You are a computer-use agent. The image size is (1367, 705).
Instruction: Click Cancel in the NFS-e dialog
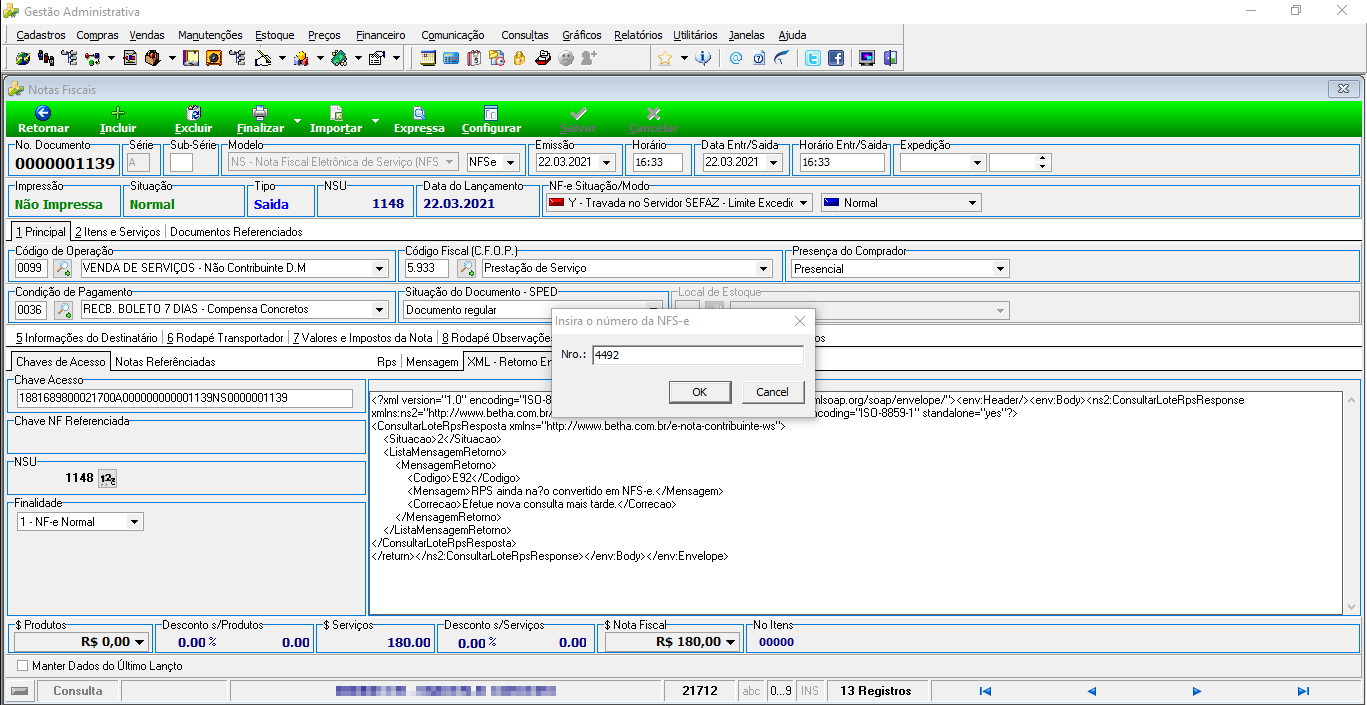(773, 392)
